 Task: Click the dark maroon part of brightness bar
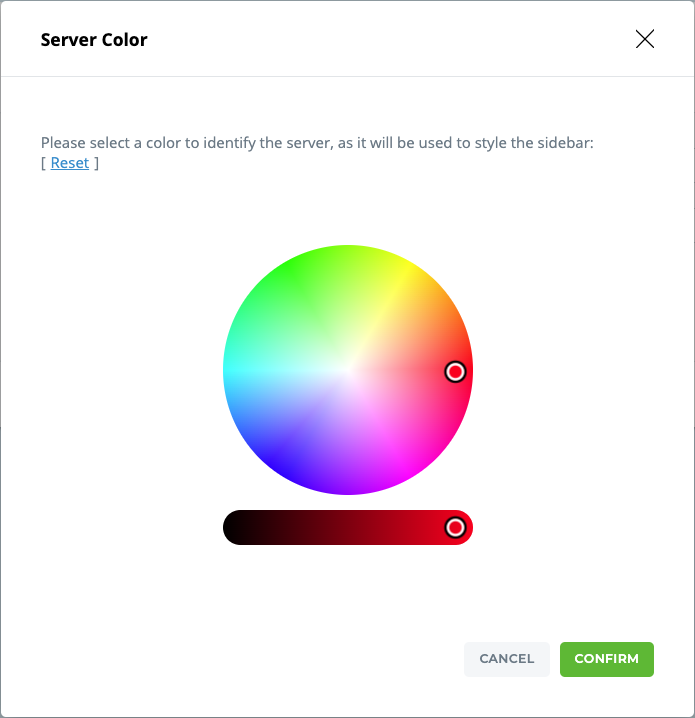click(x=300, y=527)
